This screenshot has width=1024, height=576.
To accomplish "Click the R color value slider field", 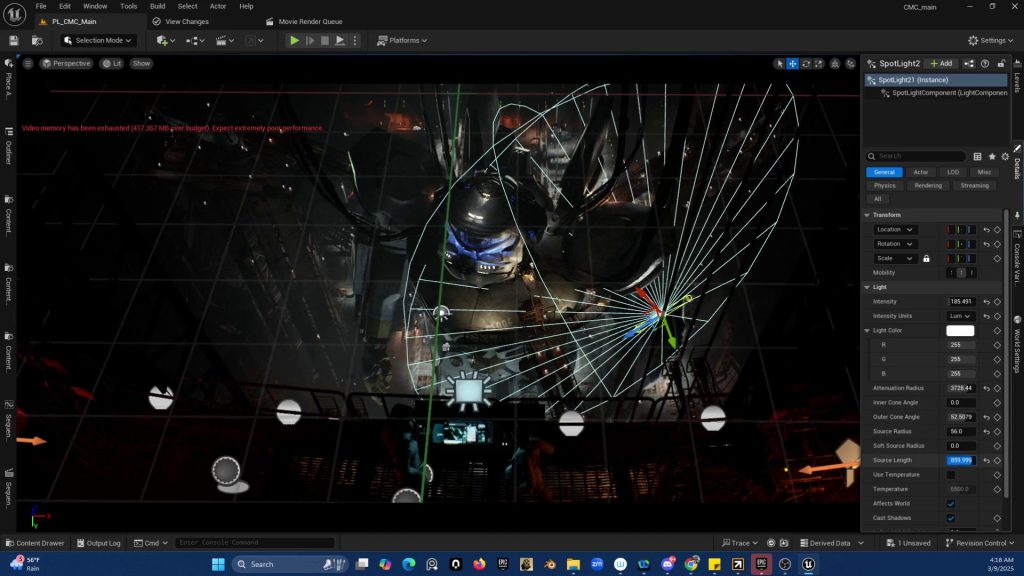I will pyautogui.click(x=961, y=345).
